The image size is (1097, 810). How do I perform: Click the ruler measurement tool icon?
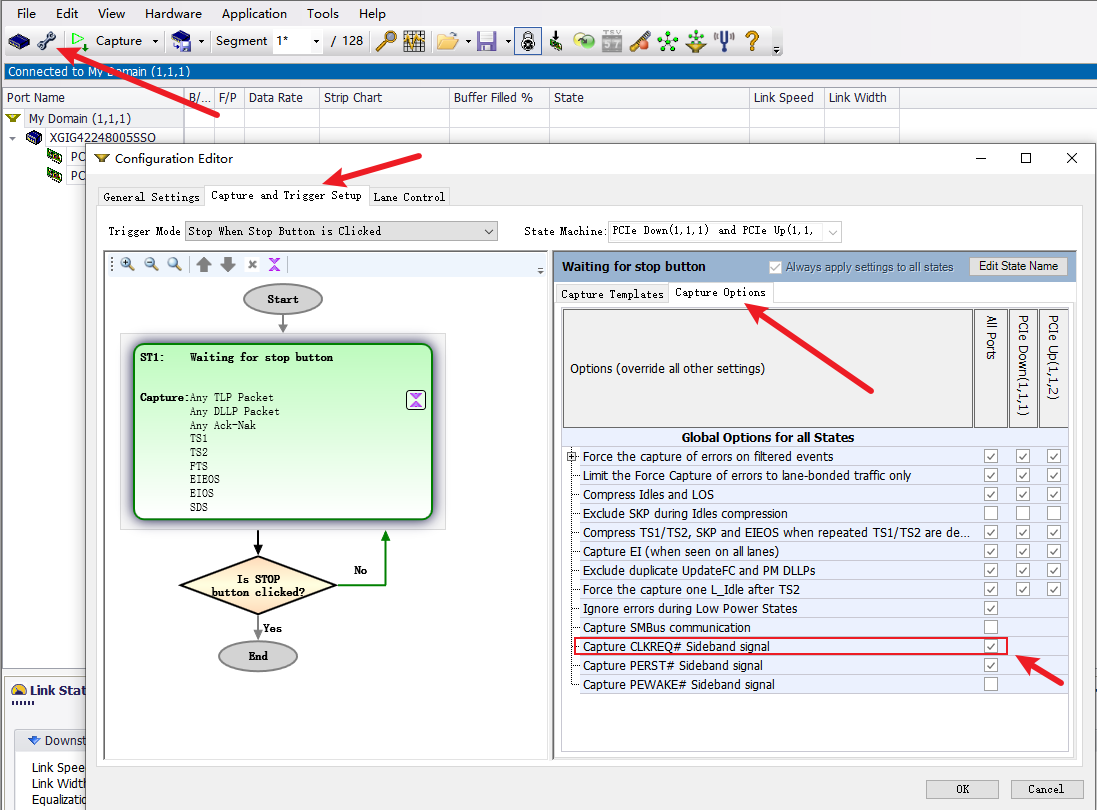coord(639,41)
